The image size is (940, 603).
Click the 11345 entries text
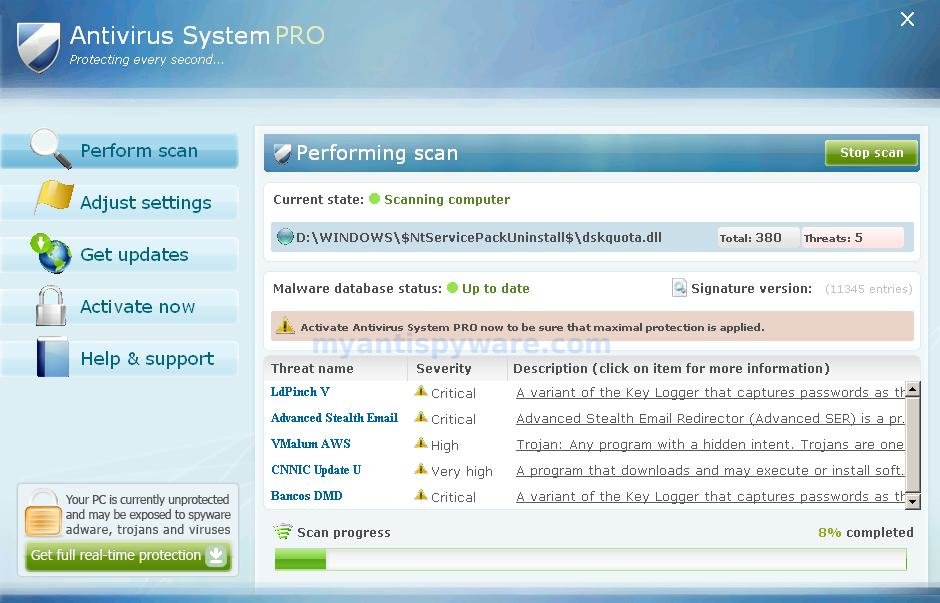869,289
